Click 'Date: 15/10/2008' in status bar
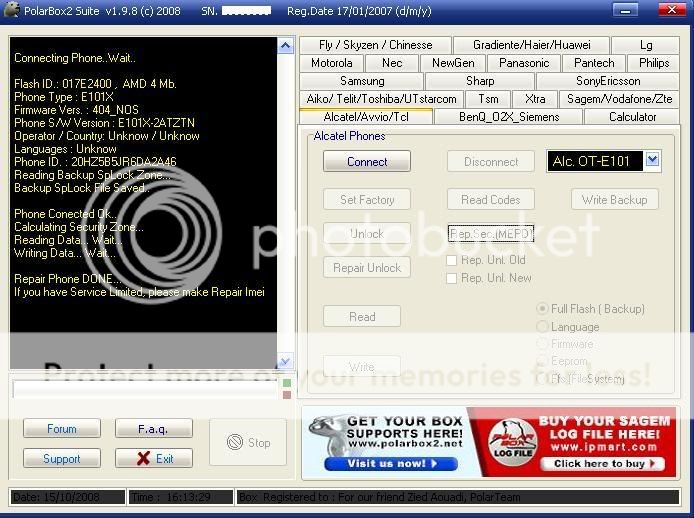 (67, 497)
